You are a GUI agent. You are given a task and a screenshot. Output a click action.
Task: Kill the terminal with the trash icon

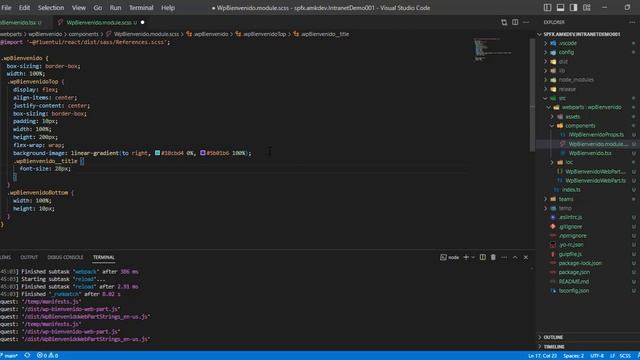[x=493, y=257]
